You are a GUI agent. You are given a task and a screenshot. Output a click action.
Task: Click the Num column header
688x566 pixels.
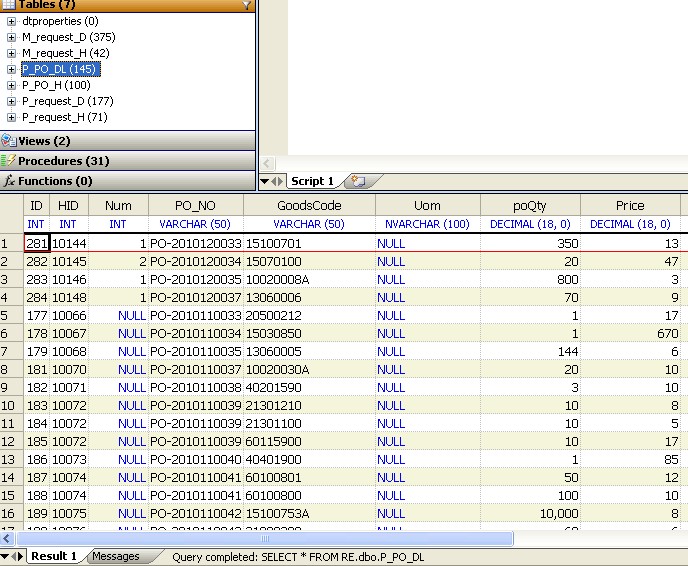(x=118, y=205)
